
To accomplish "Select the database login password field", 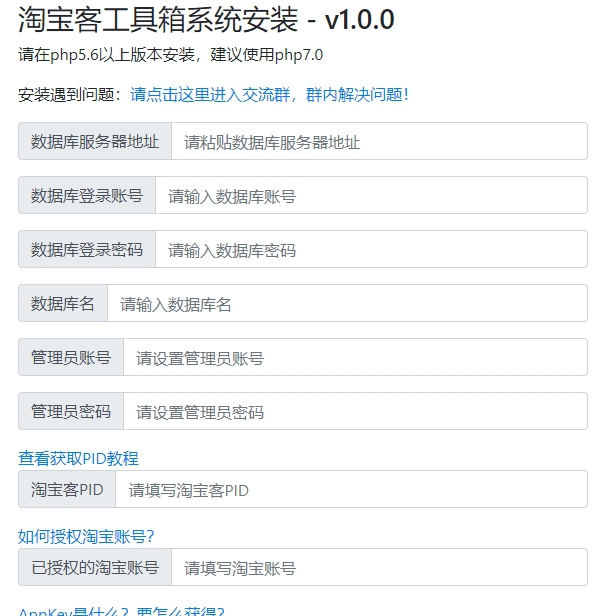I will (x=370, y=249).
